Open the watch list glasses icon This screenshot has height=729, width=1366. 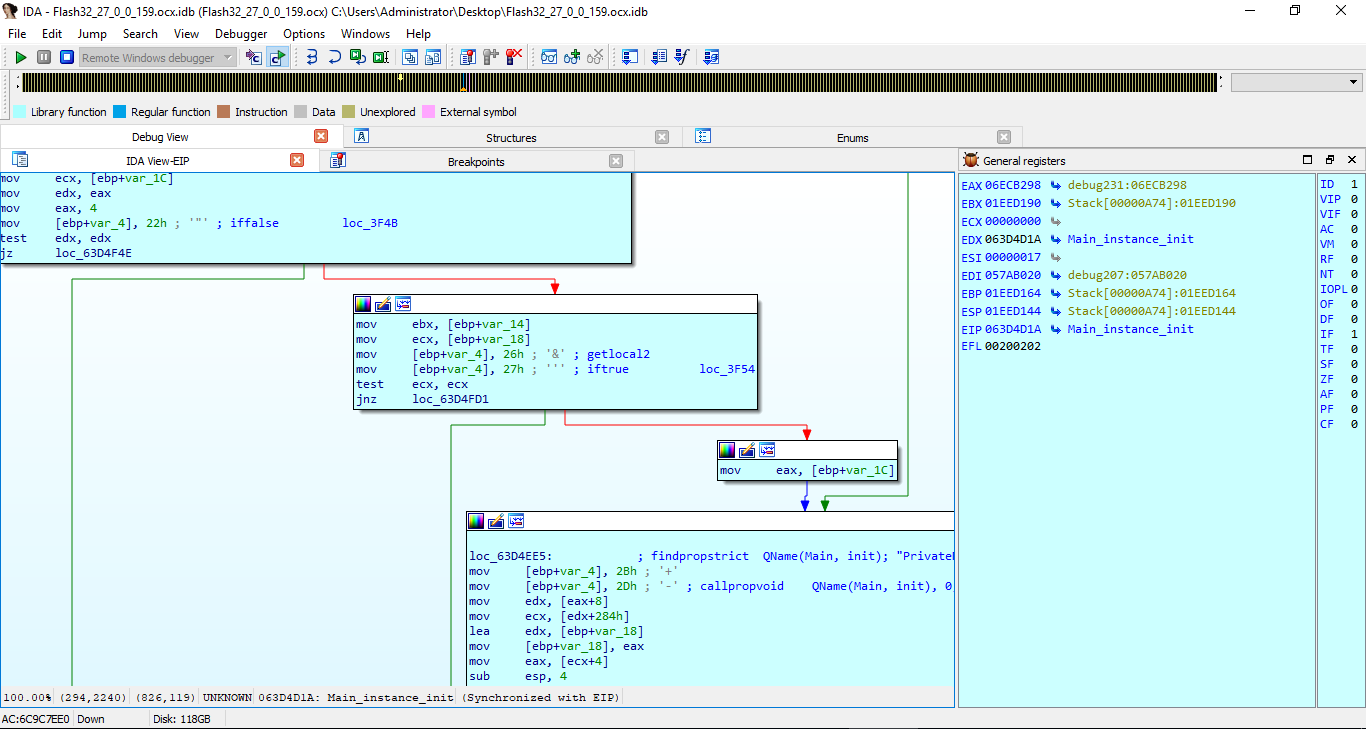click(549, 57)
